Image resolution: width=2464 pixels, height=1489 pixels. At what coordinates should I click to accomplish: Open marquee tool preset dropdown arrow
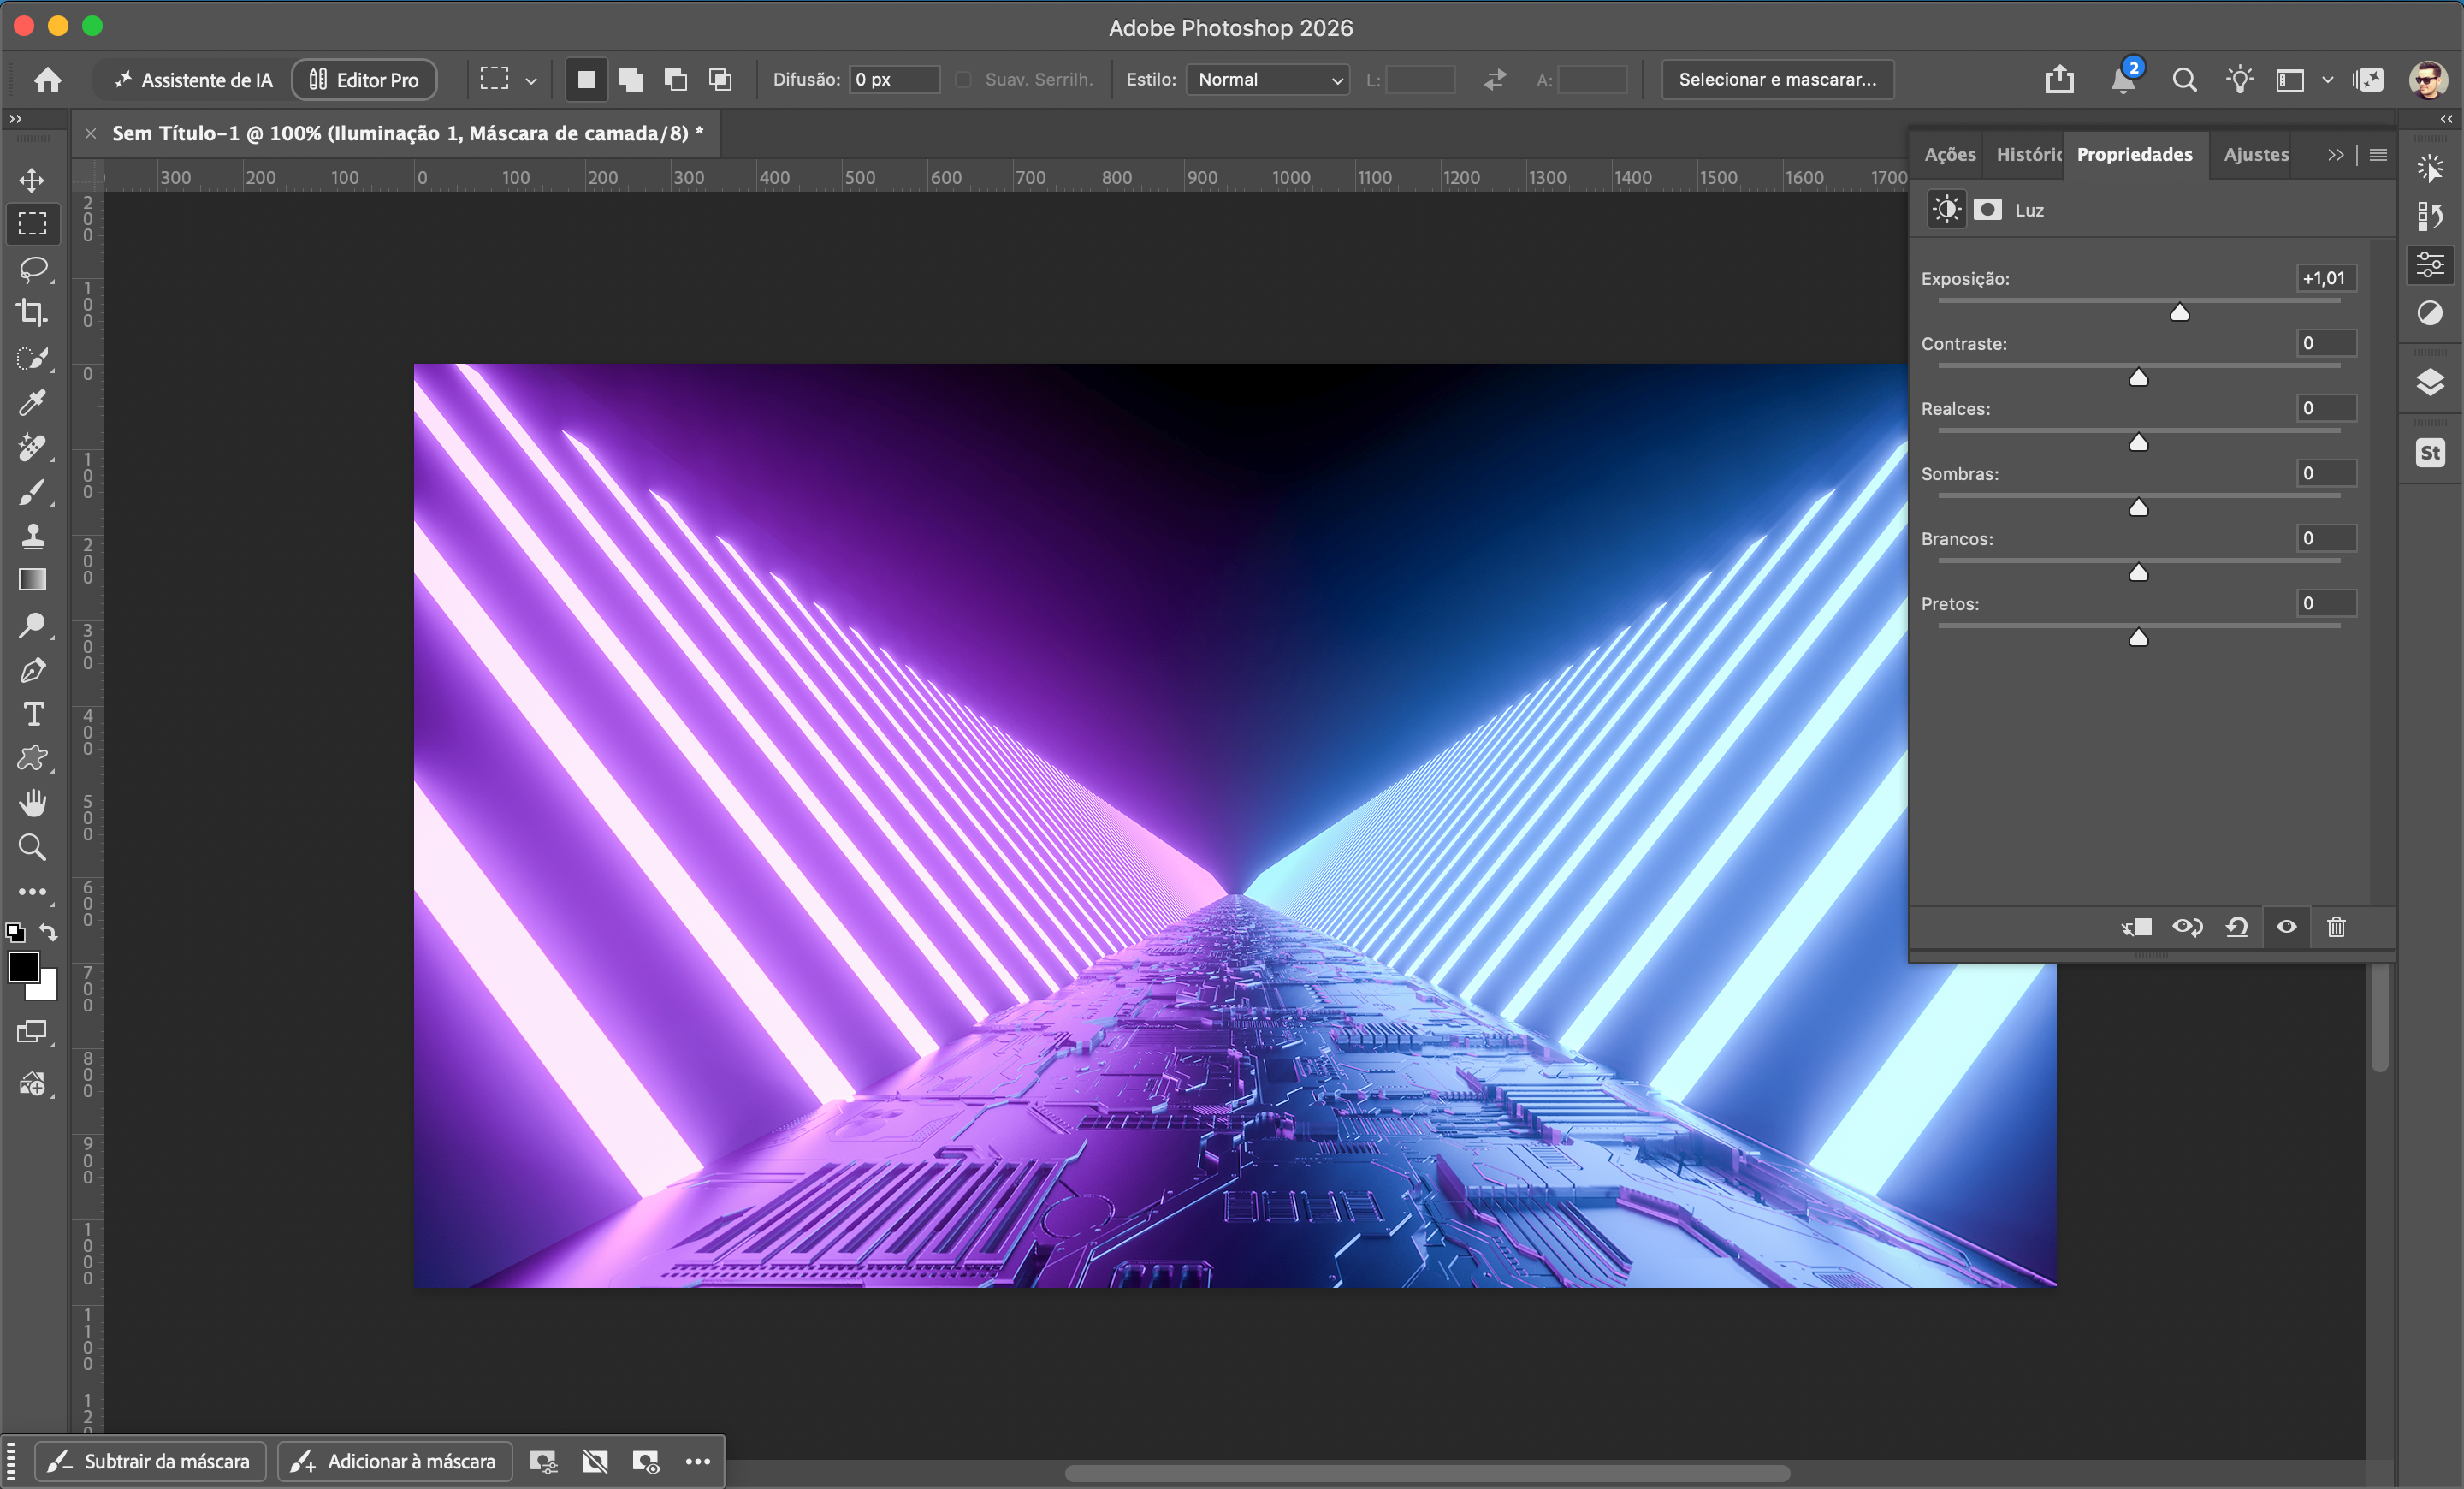531,81
